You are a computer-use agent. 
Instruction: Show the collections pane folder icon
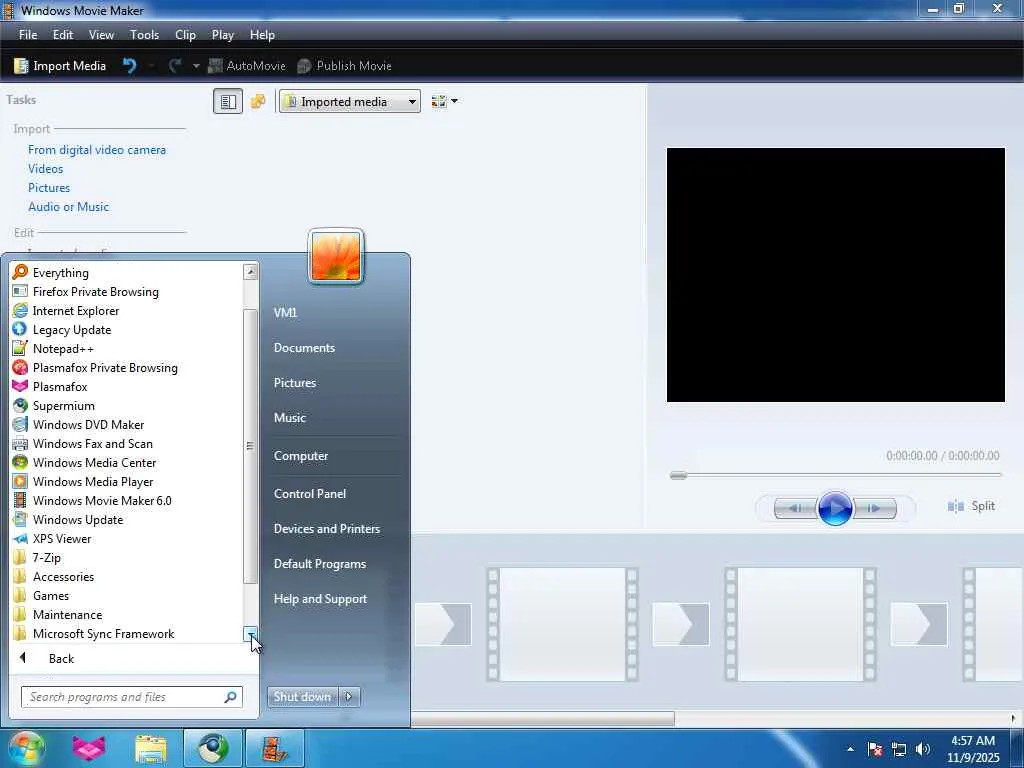258,101
